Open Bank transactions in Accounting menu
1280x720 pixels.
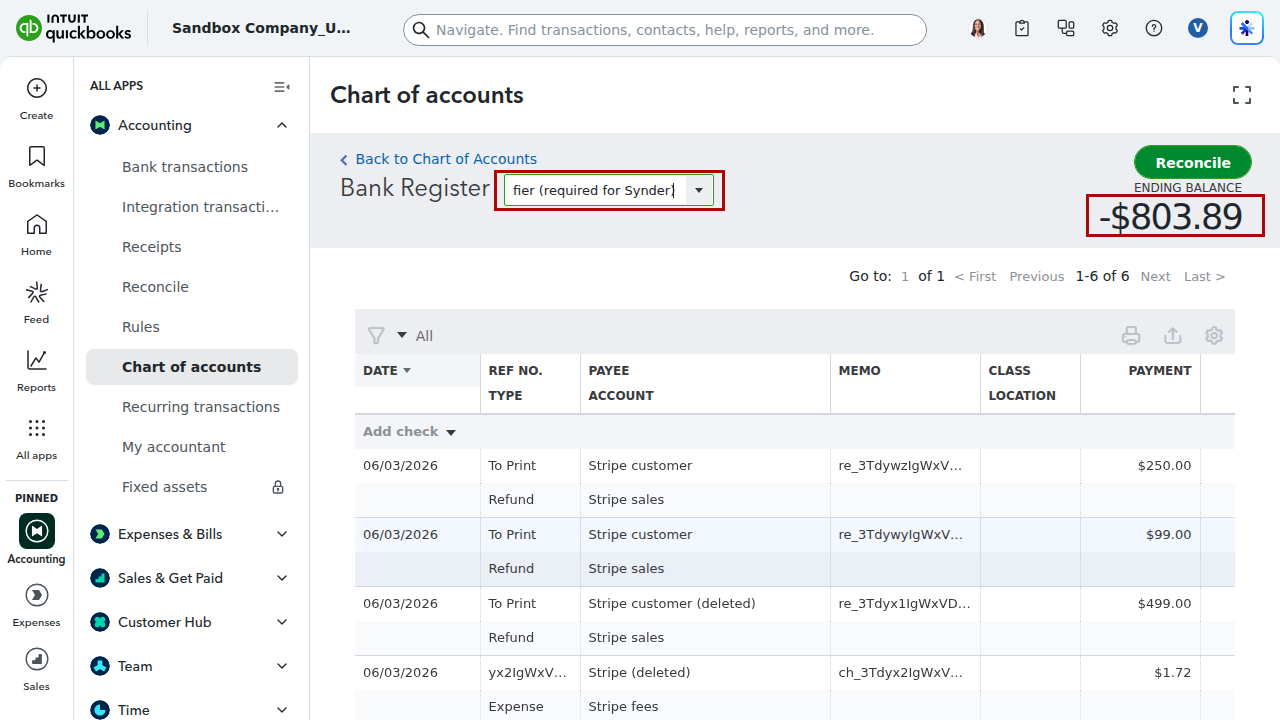[185, 167]
